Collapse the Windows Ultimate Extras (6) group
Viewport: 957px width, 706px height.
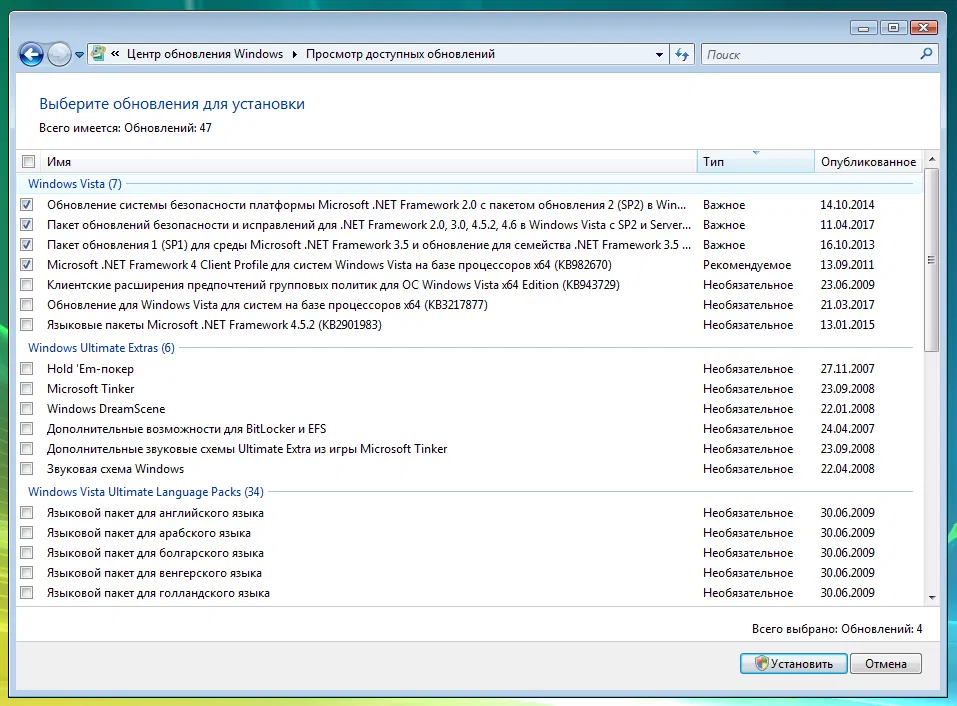point(101,348)
